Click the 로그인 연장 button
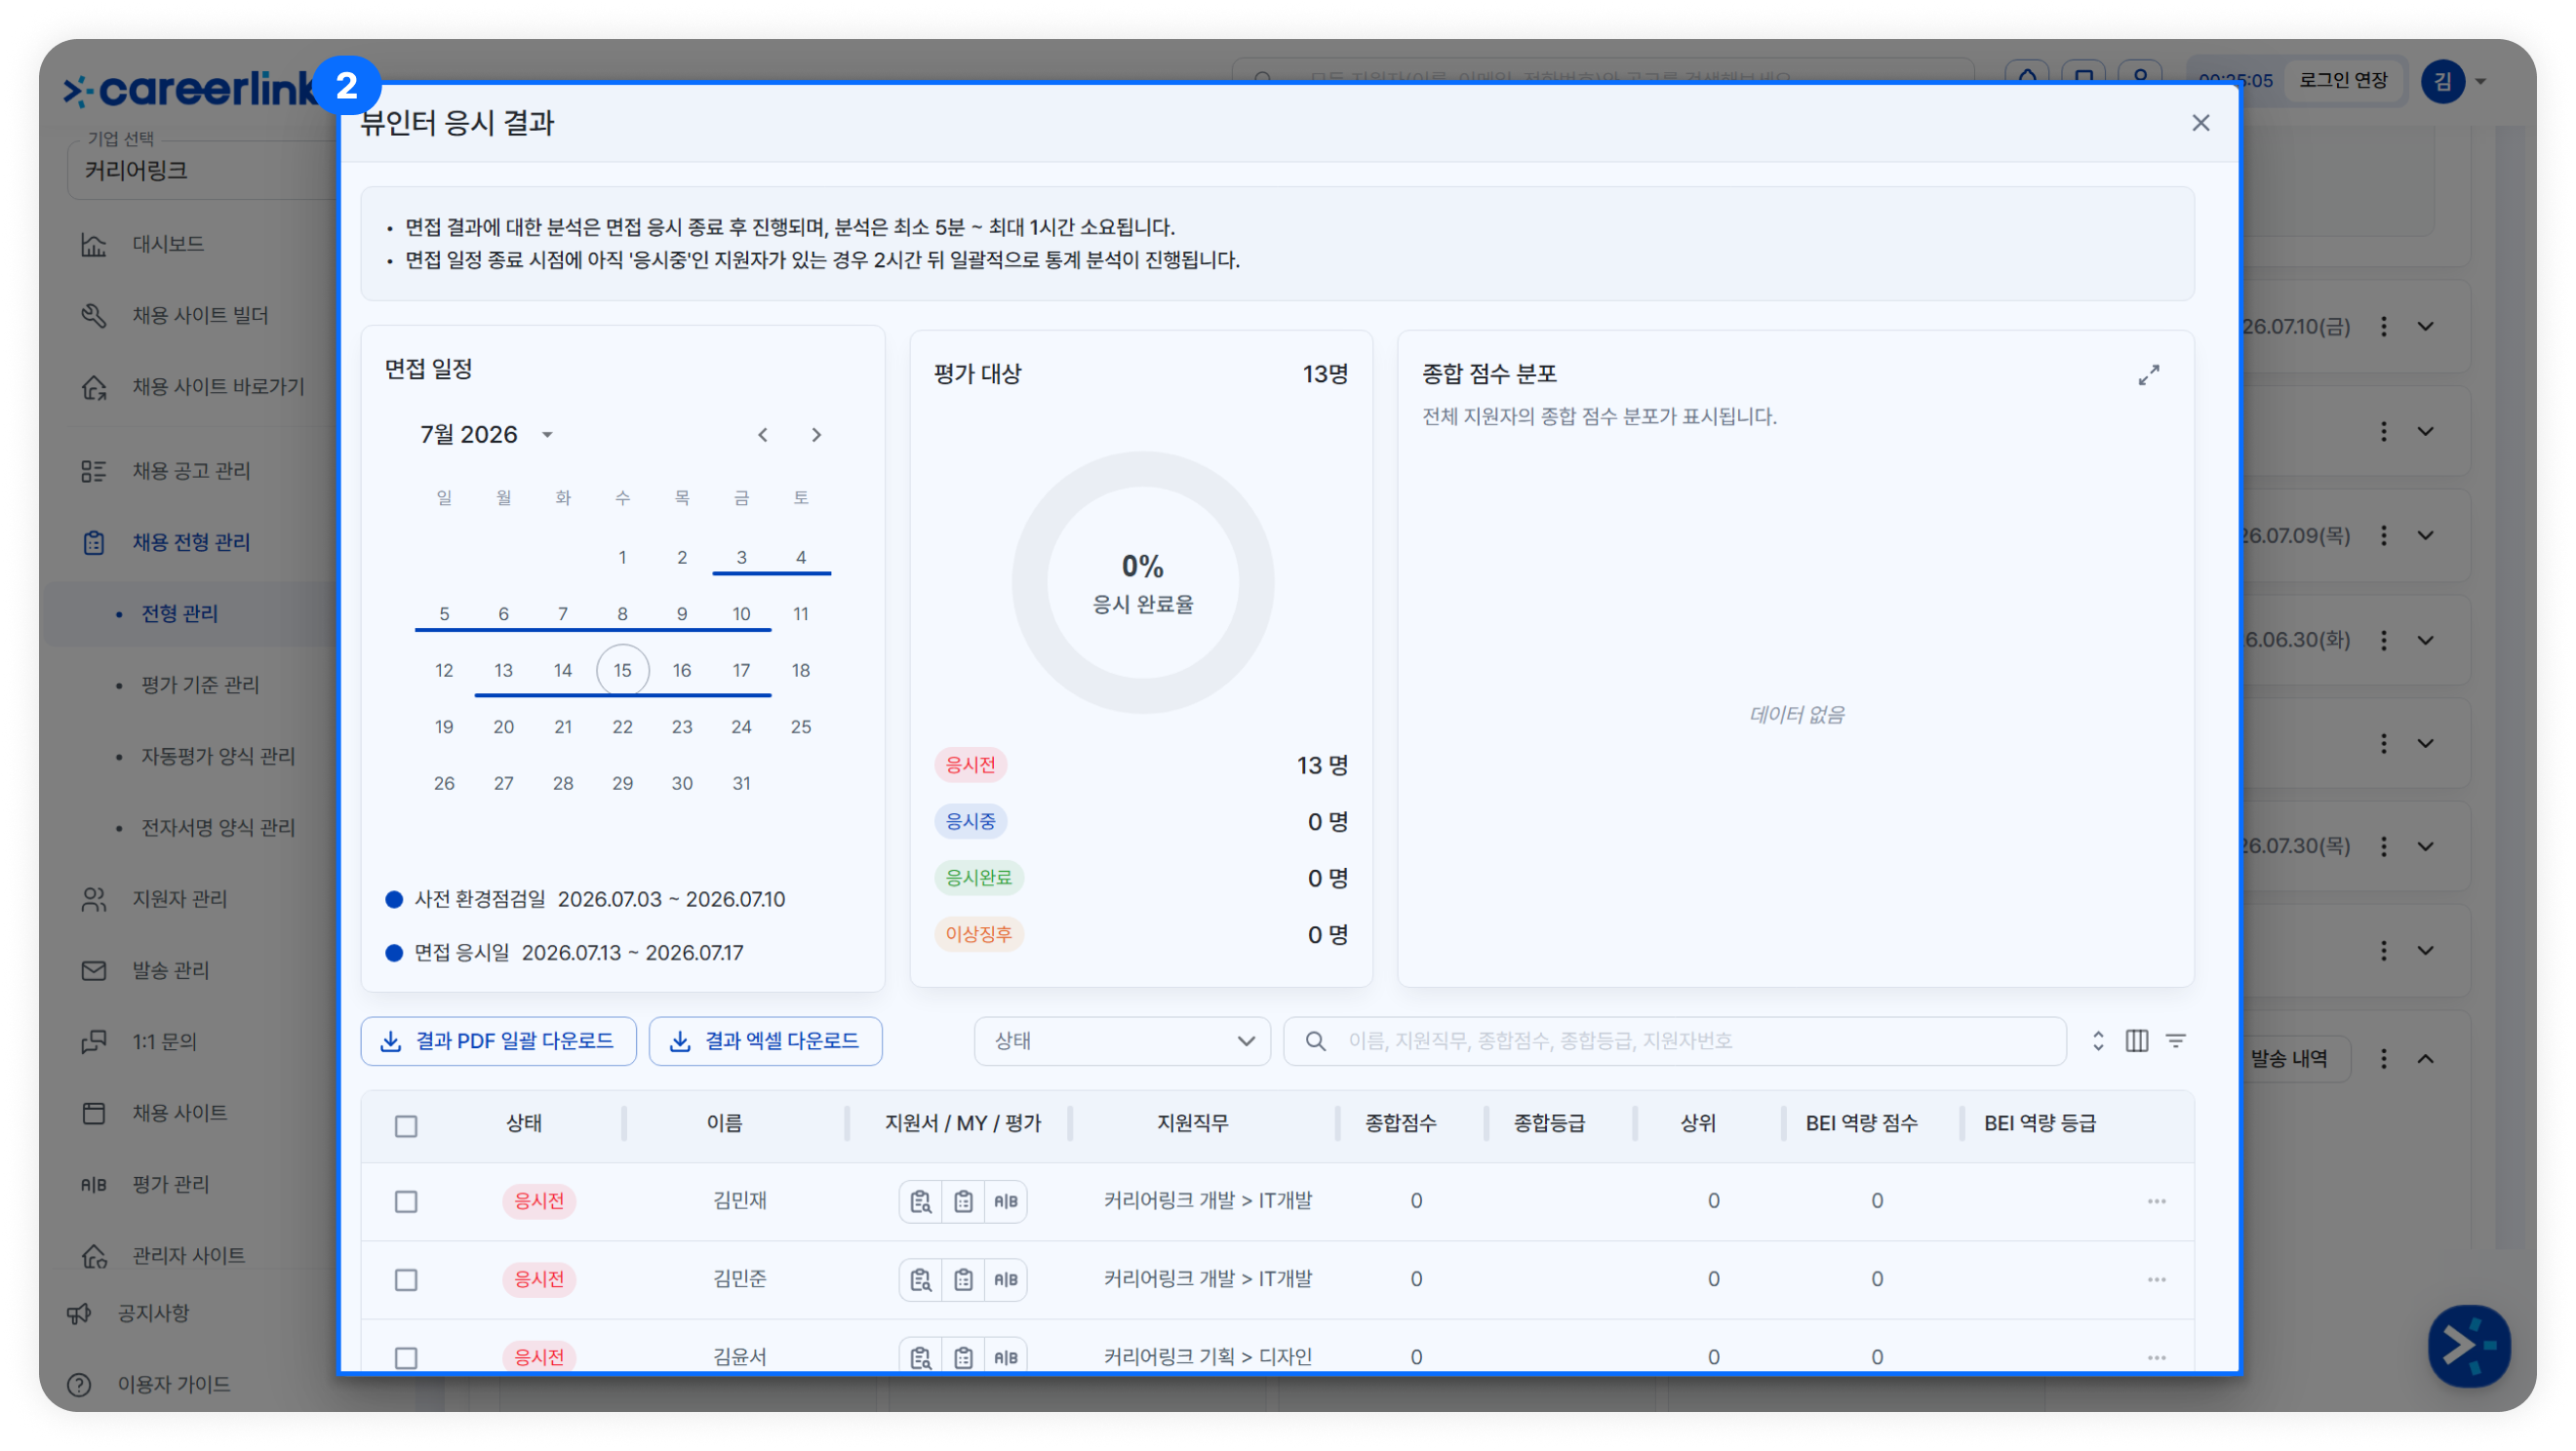2576x1451 pixels. tap(2342, 80)
